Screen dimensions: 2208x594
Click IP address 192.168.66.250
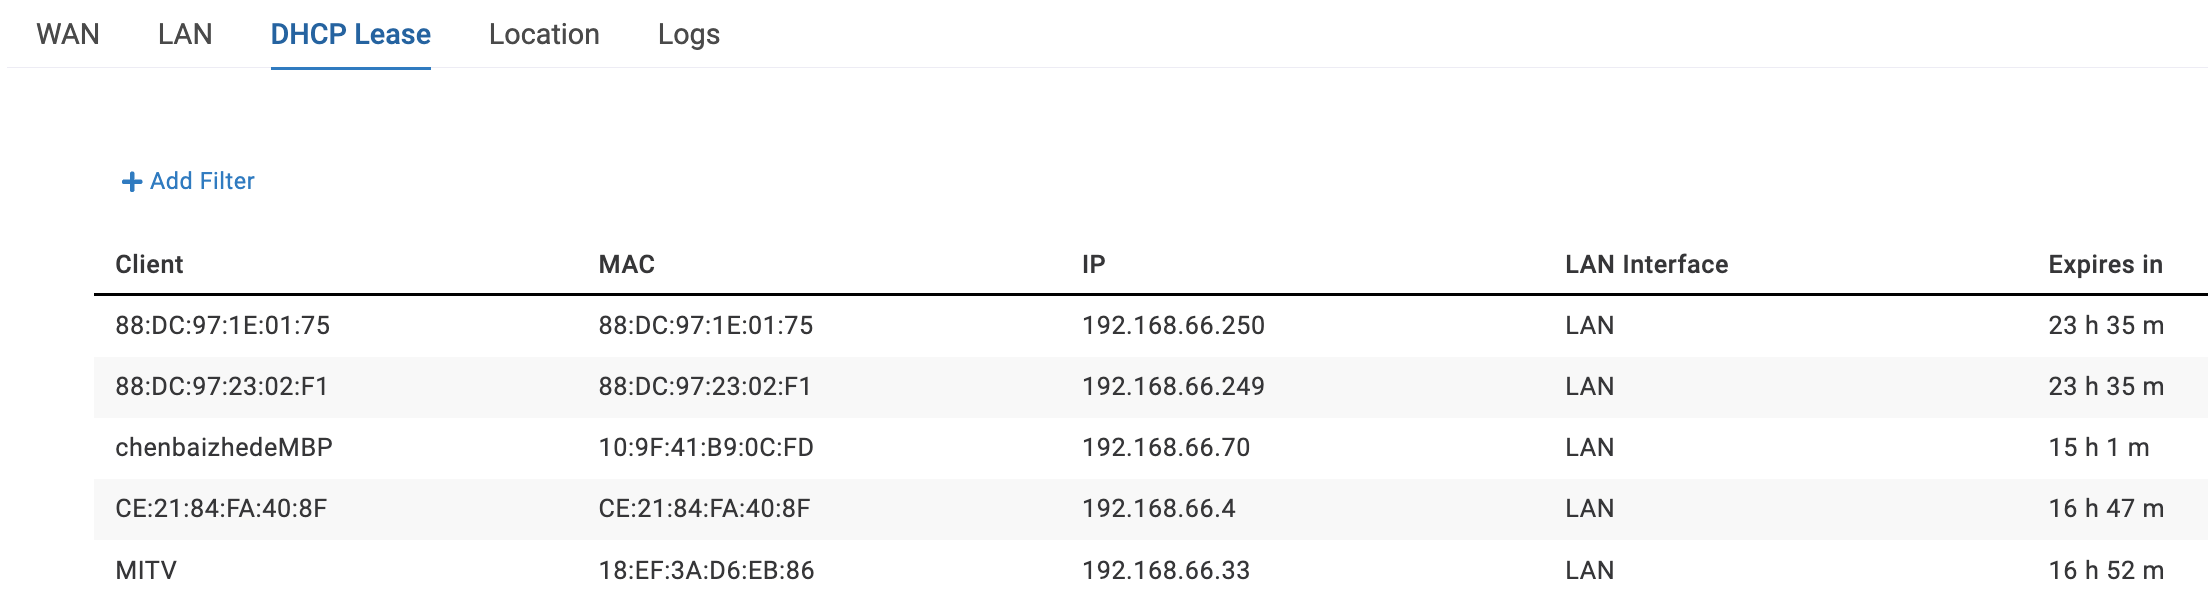click(x=1173, y=325)
